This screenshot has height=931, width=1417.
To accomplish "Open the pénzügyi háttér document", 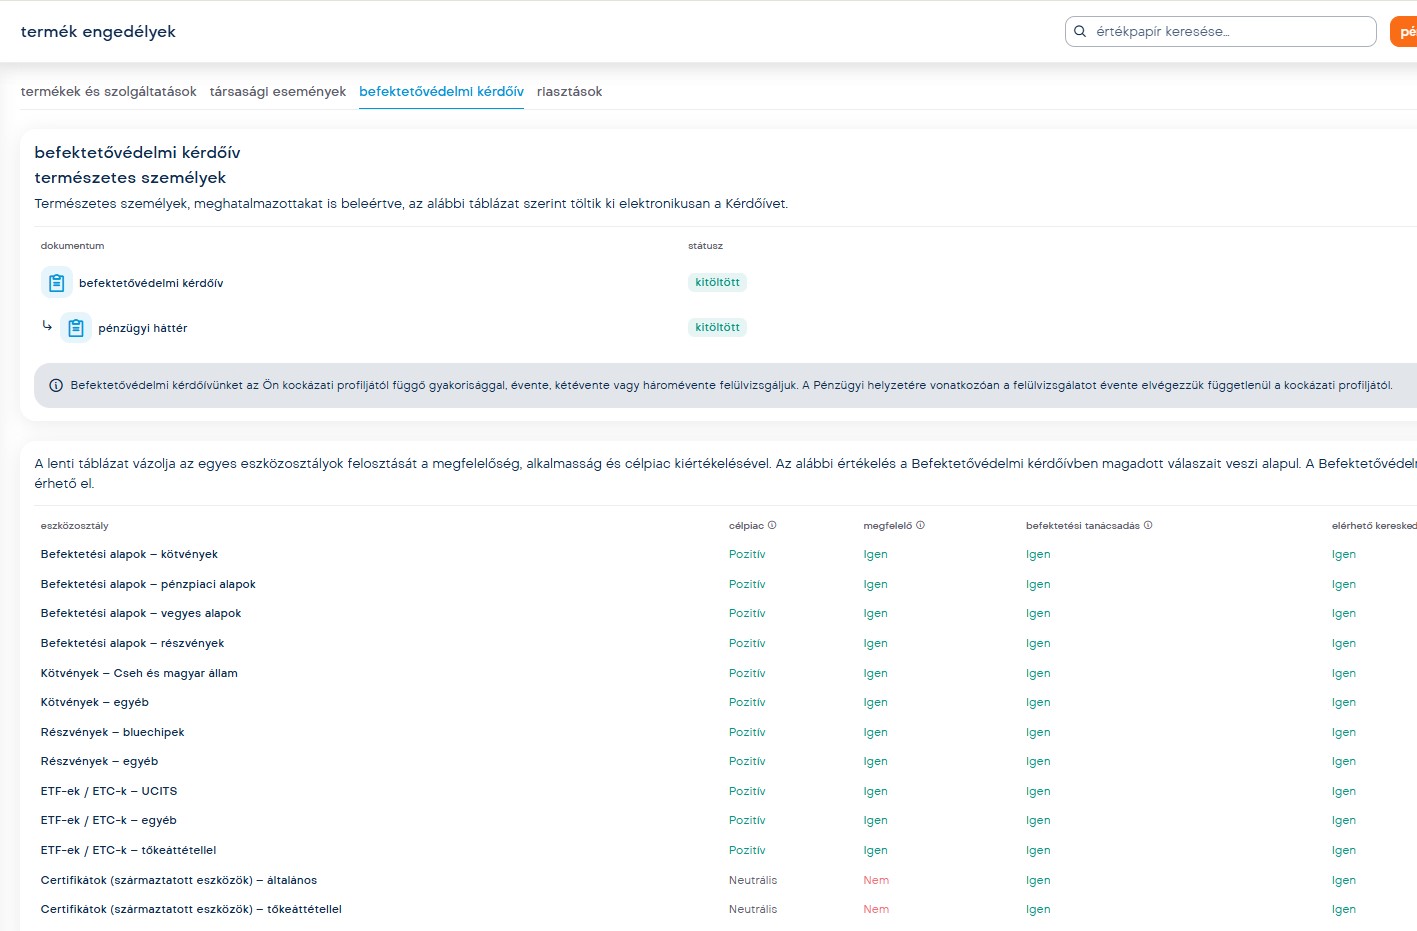I will pos(142,328).
